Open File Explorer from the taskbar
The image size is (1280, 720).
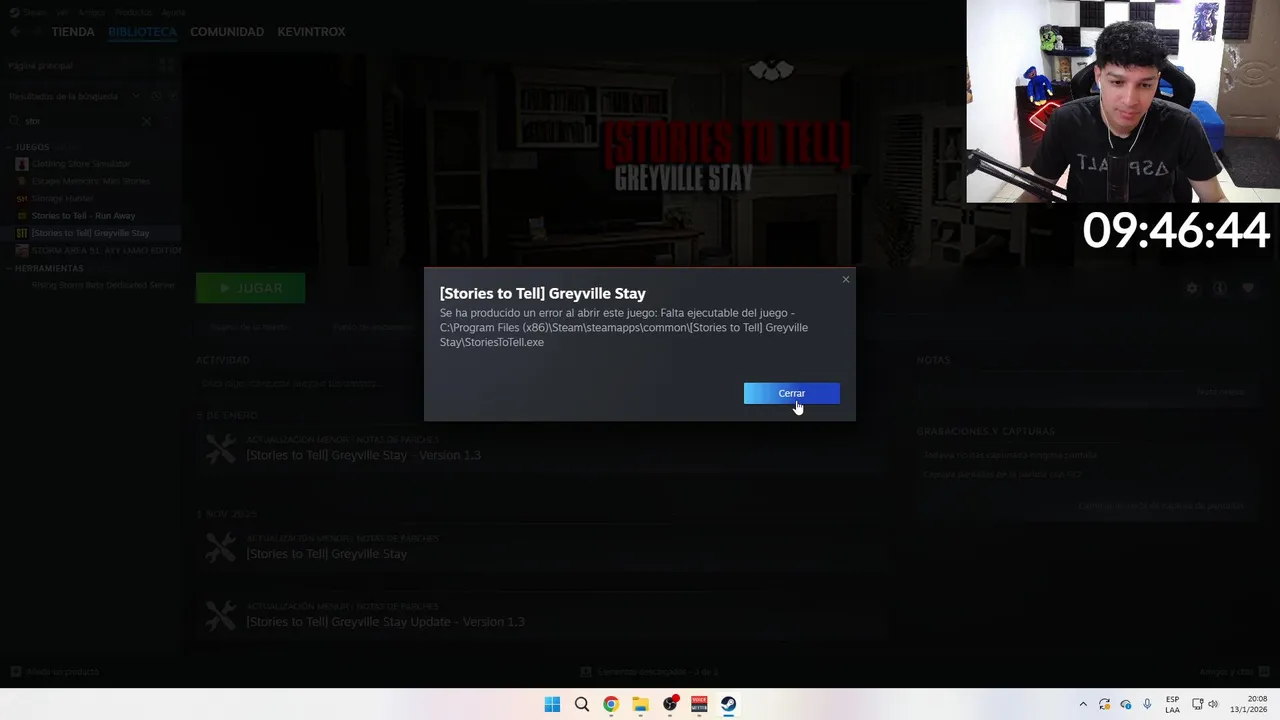click(640, 704)
